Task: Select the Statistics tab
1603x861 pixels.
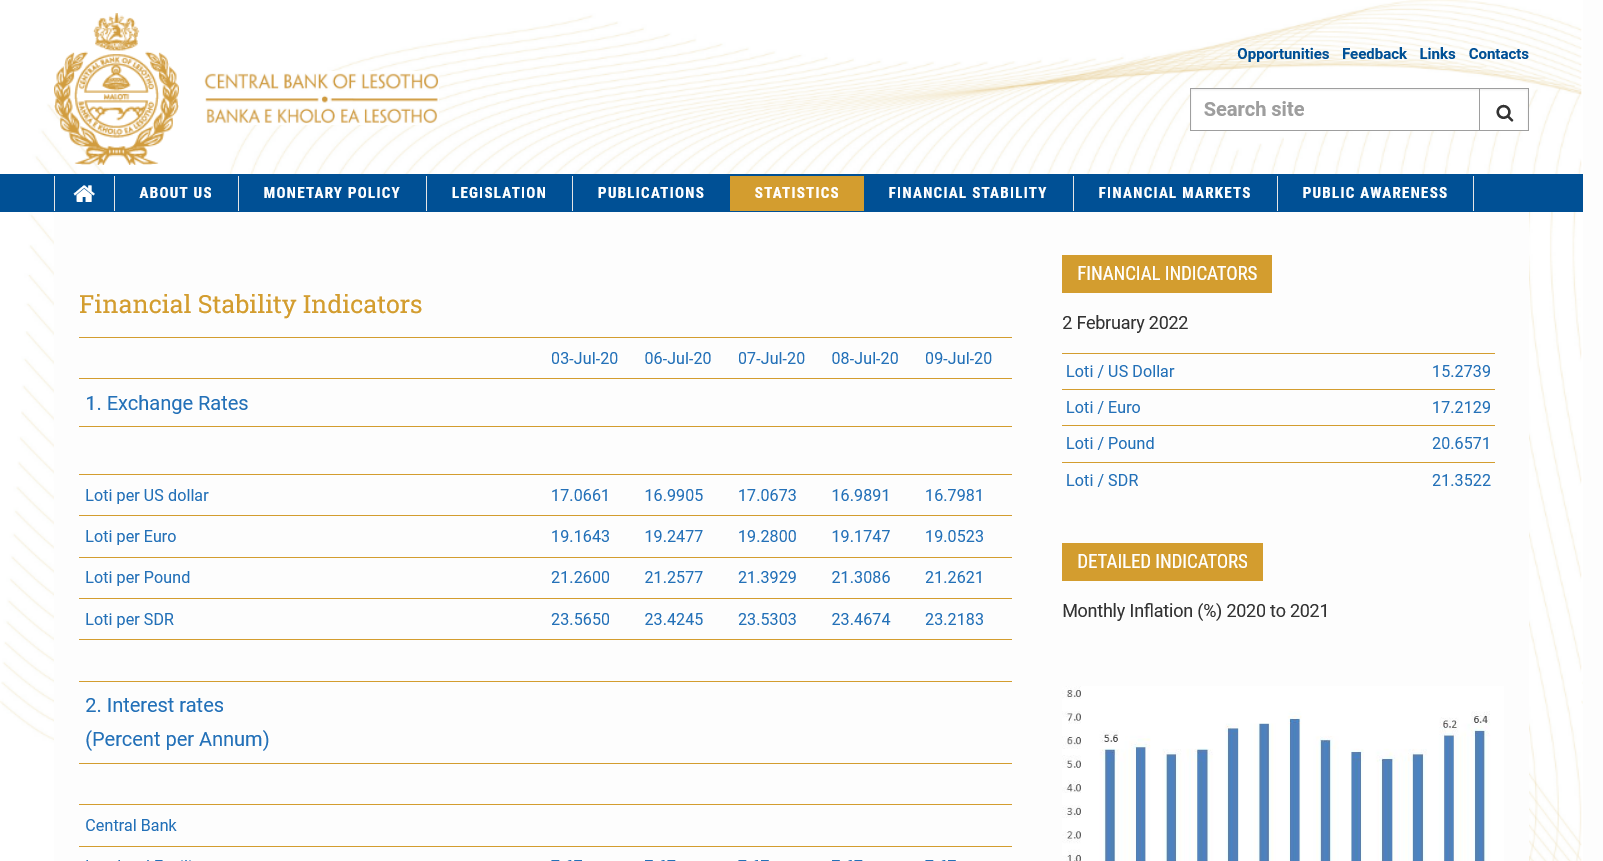Action: pos(796,193)
